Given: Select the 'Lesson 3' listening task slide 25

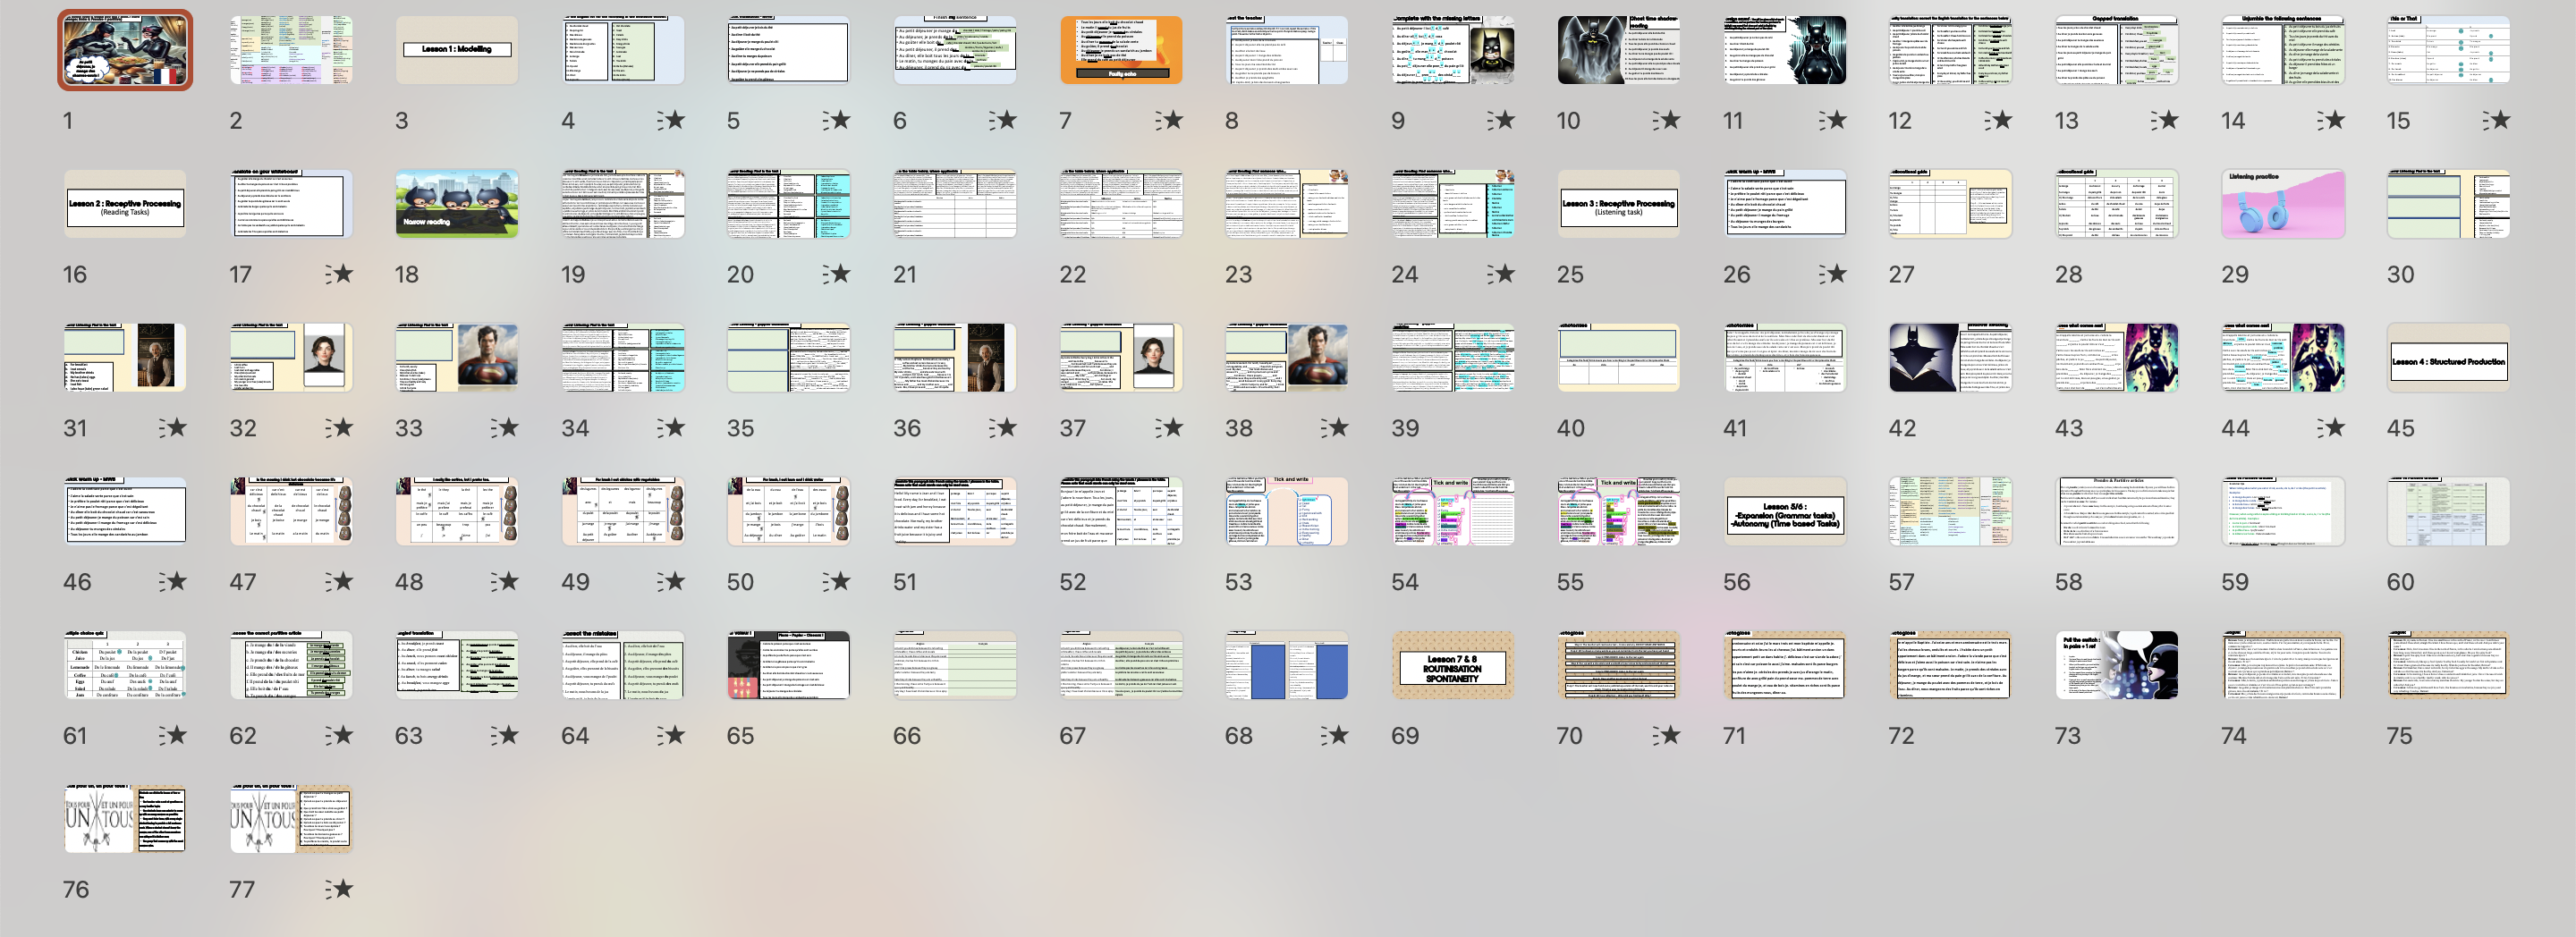Looking at the screenshot, I should [x=1619, y=204].
